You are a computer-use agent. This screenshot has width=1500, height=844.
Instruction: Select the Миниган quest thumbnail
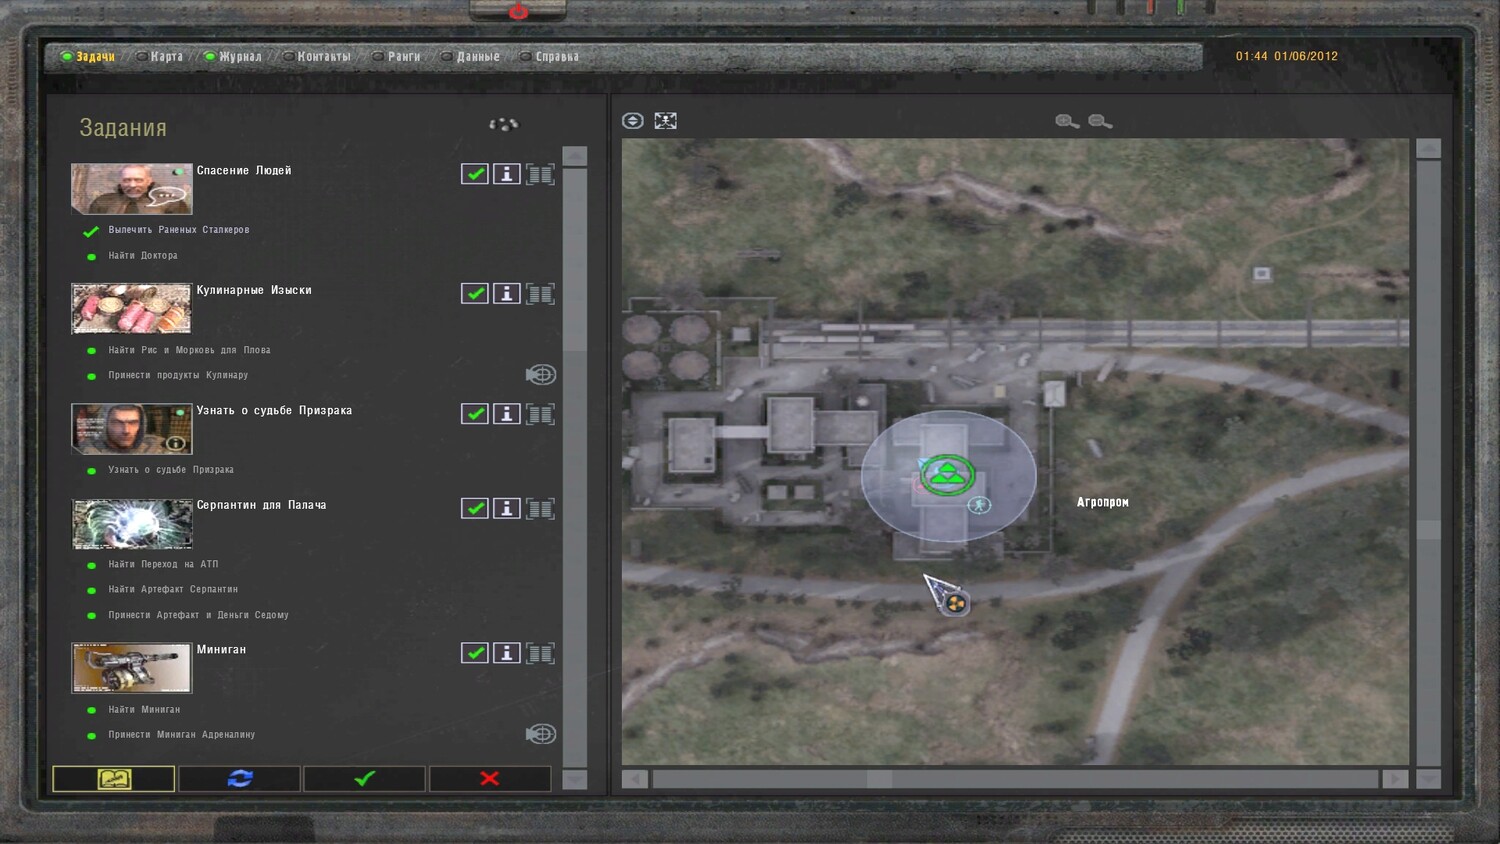132,668
